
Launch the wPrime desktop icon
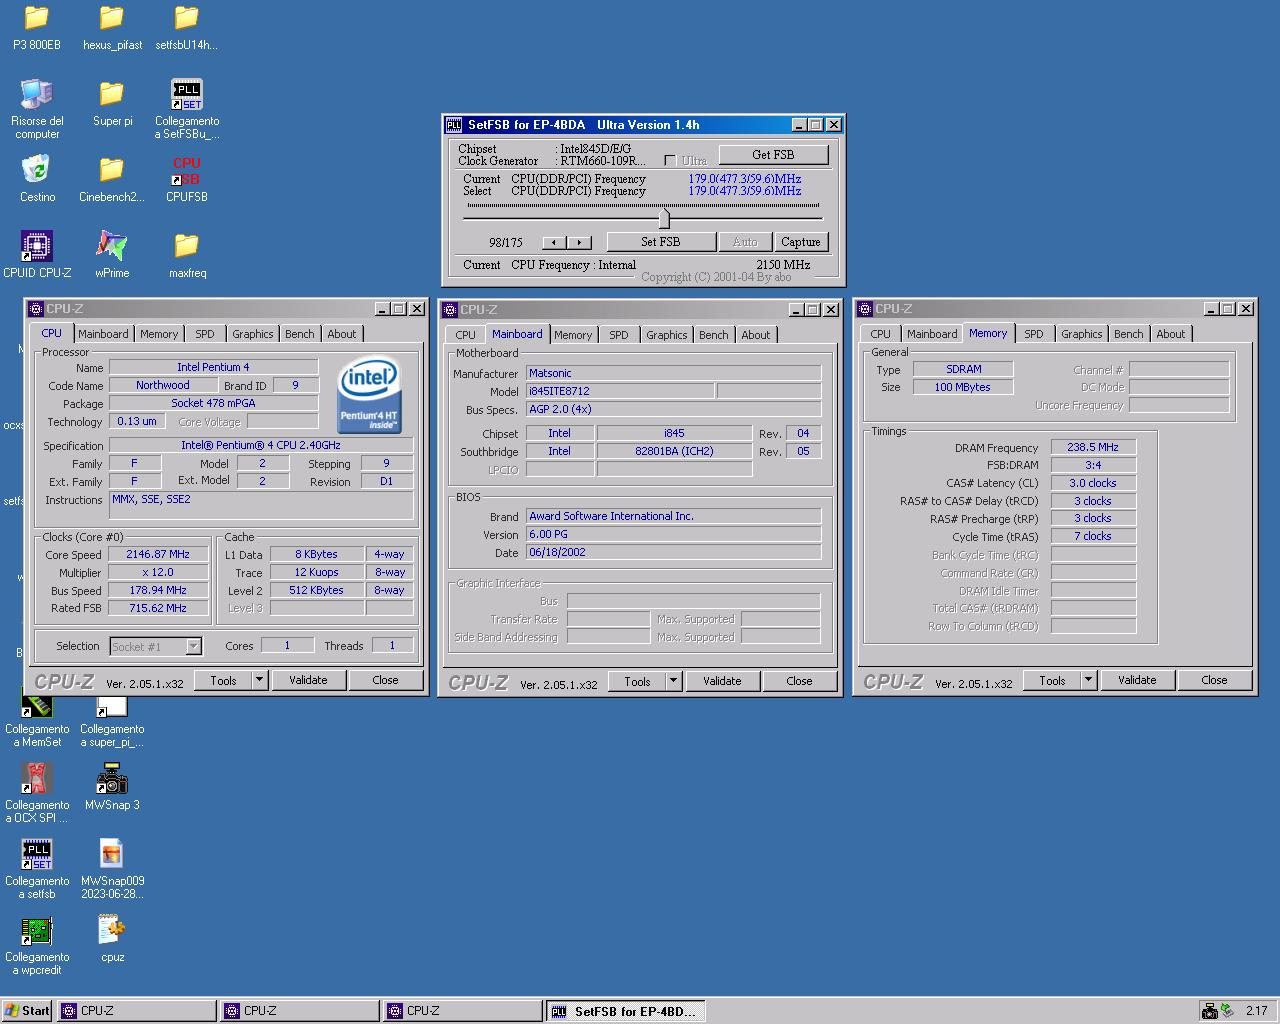(112, 246)
